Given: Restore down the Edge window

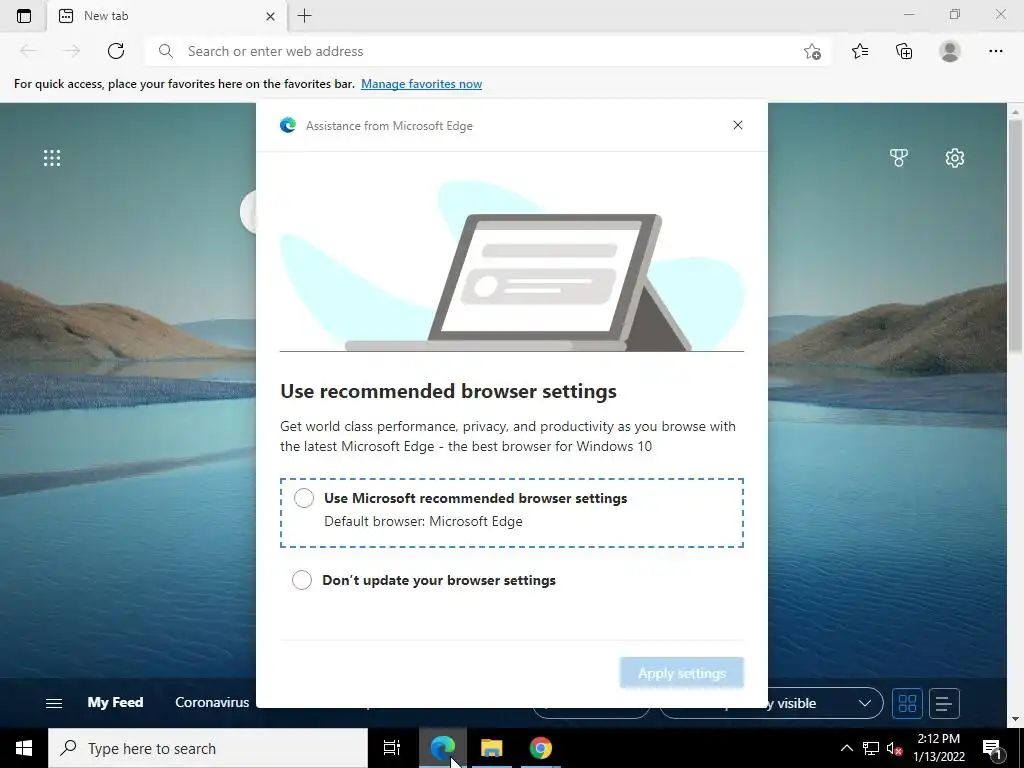Looking at the screenshot, I should pyautogui.click(x=955, y=14).
